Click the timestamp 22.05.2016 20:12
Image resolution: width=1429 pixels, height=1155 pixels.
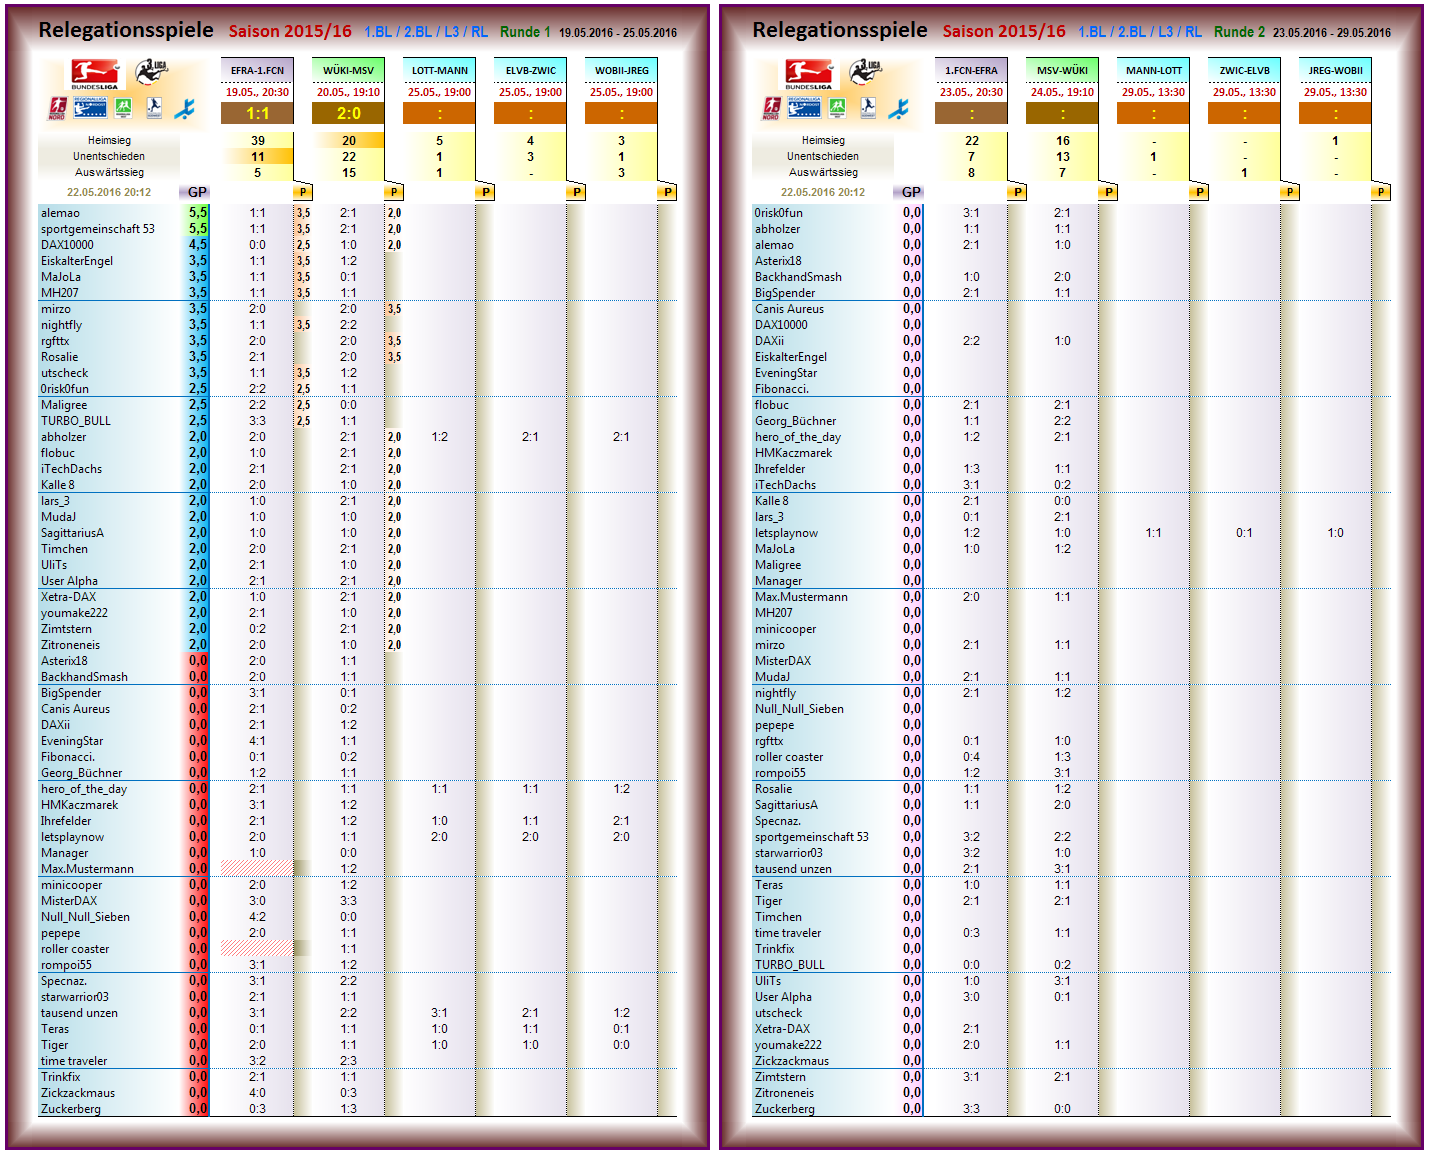point(106,191)
